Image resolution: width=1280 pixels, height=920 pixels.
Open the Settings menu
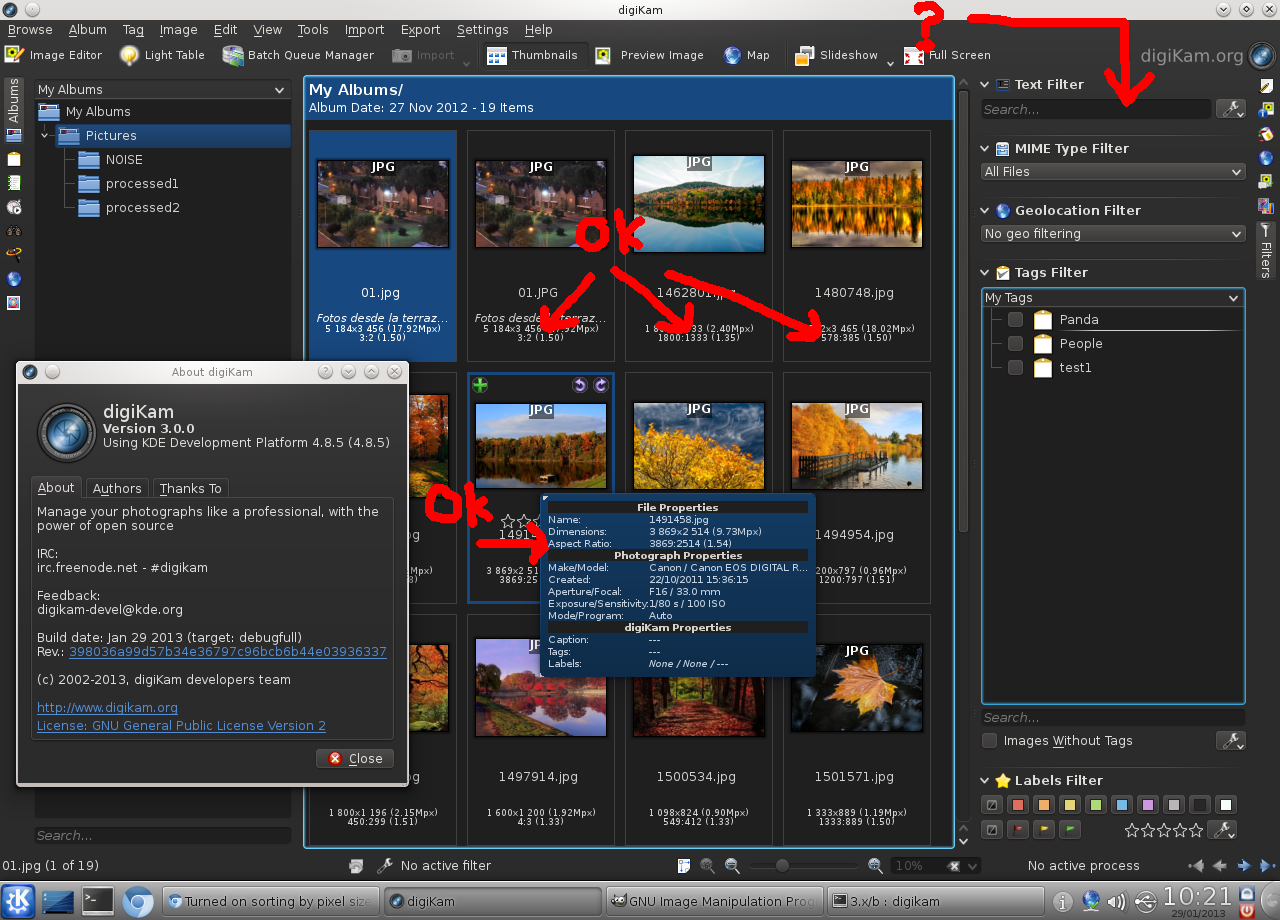482,30
